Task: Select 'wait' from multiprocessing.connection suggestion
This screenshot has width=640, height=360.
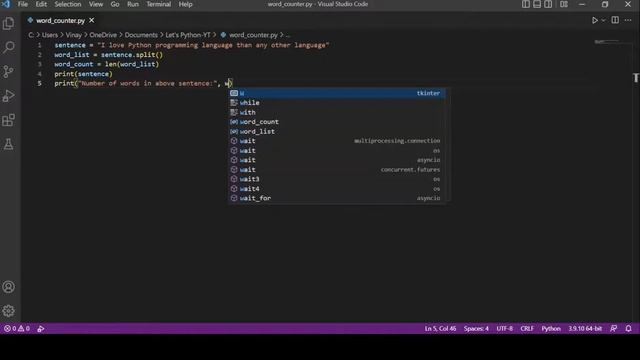Action: tap(337, 141)
